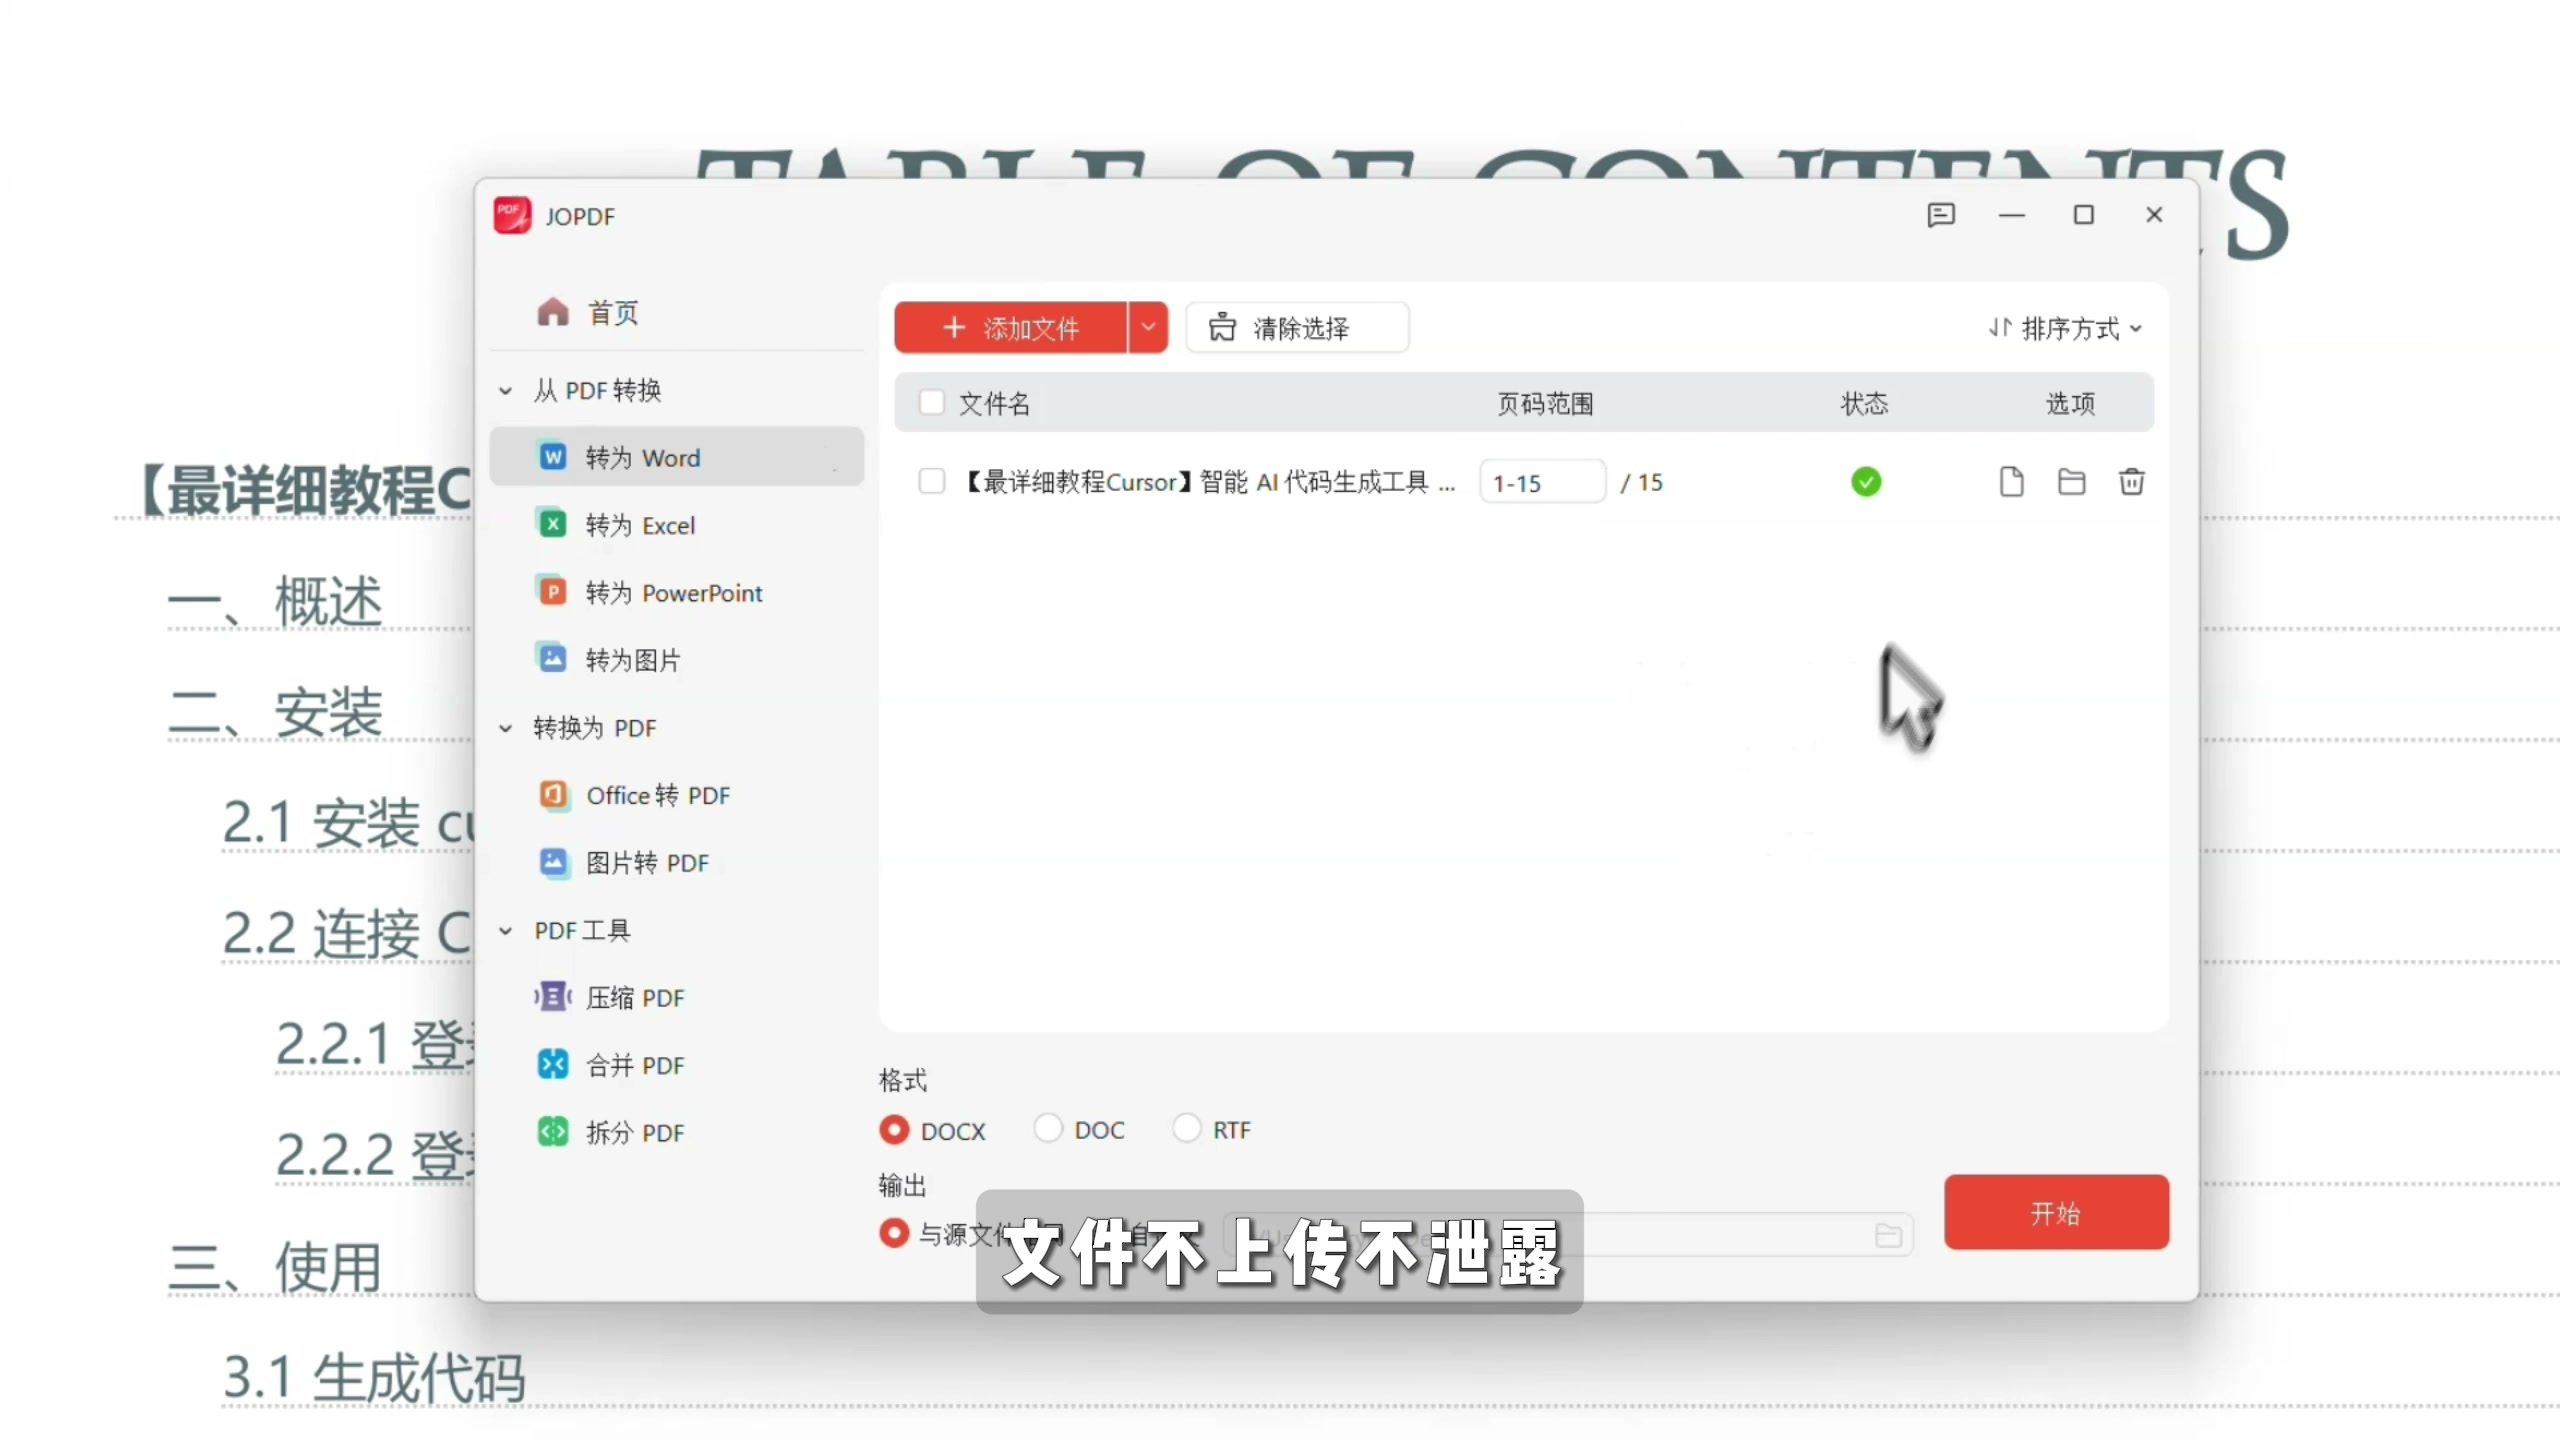Maximize the JOPDF window
2560x1440 pixels.
(2084, 215)
